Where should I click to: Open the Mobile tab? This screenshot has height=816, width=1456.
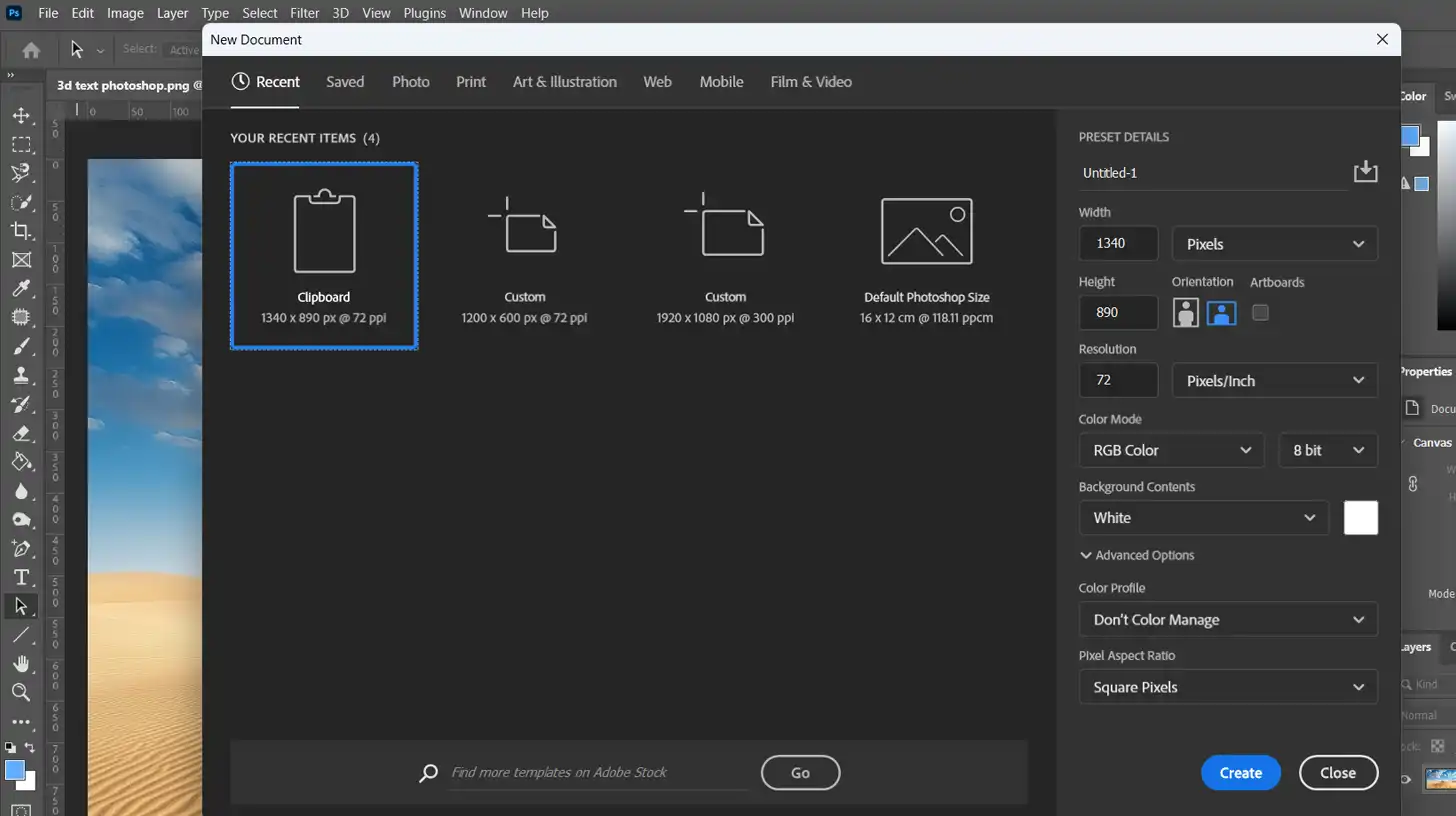pos(721,82)
